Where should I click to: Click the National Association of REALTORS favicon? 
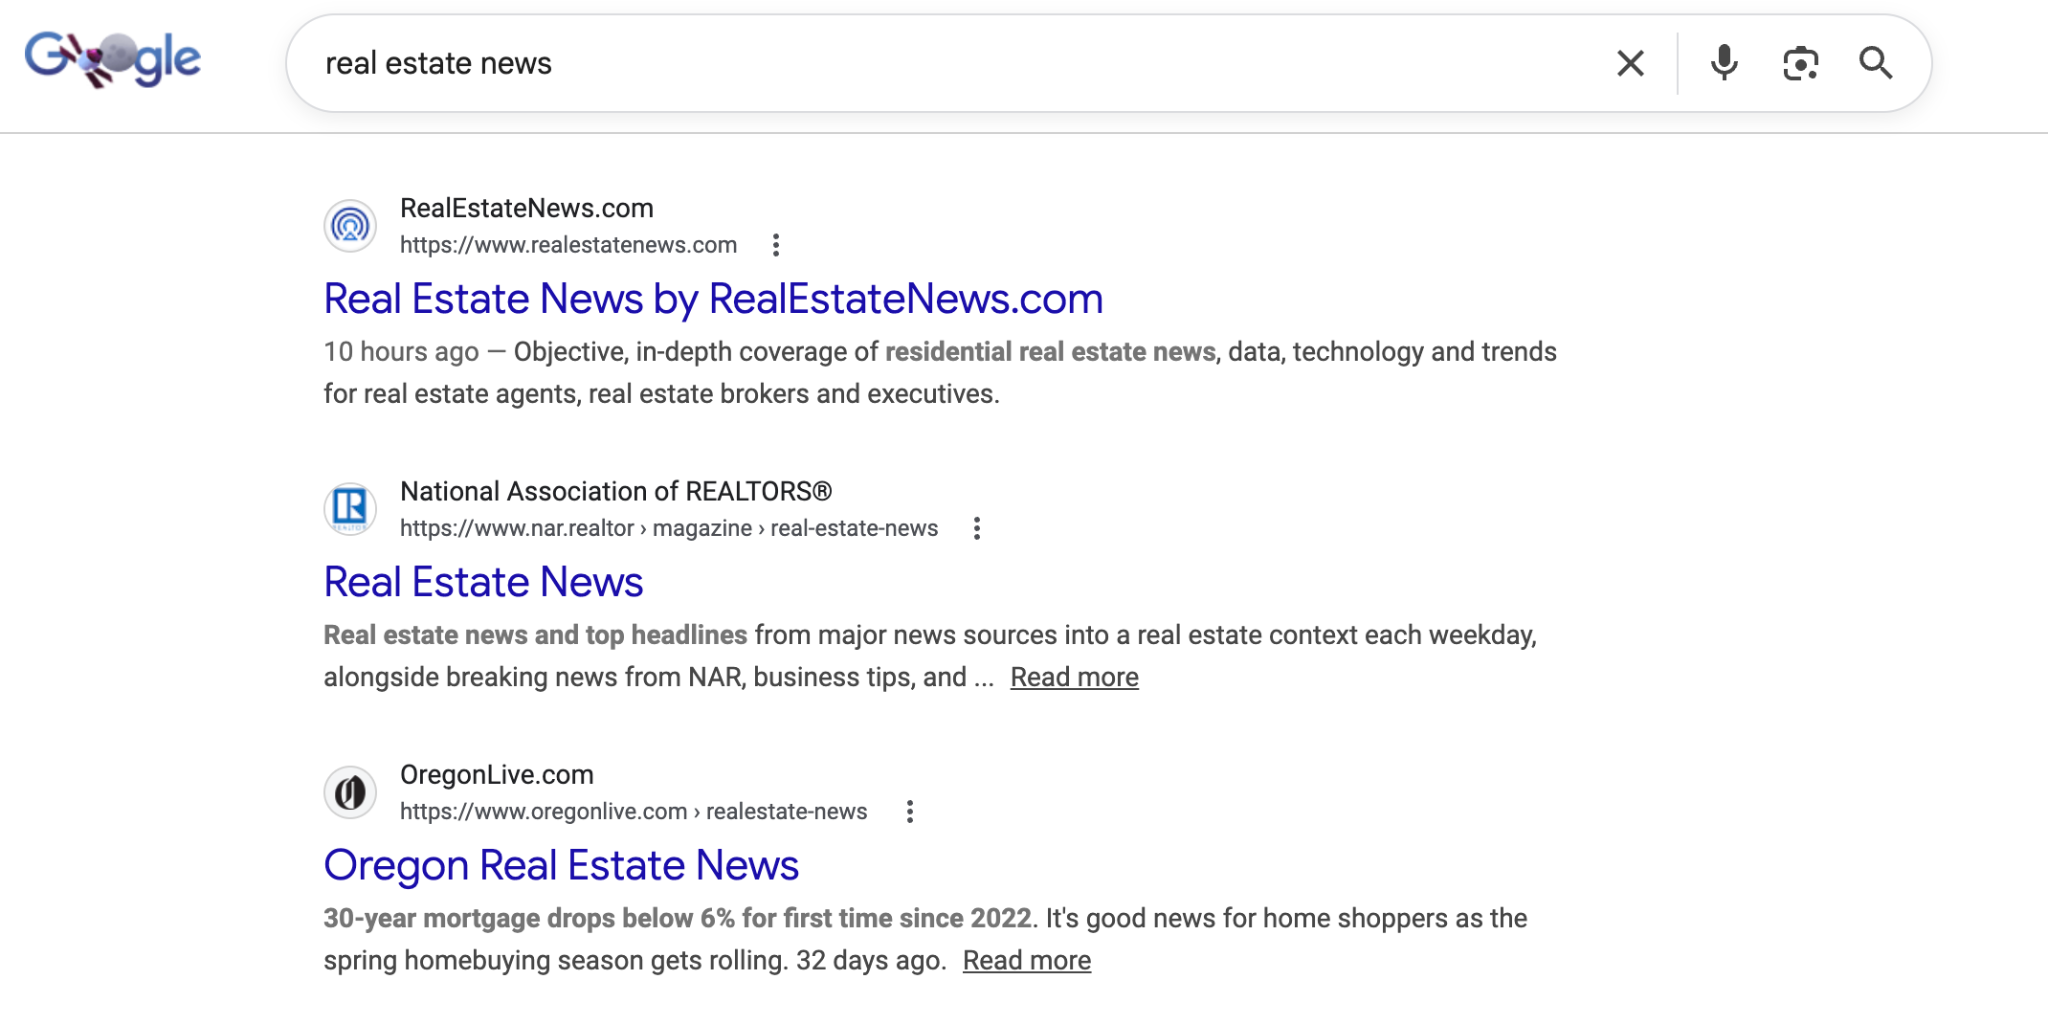coord(350,508)
